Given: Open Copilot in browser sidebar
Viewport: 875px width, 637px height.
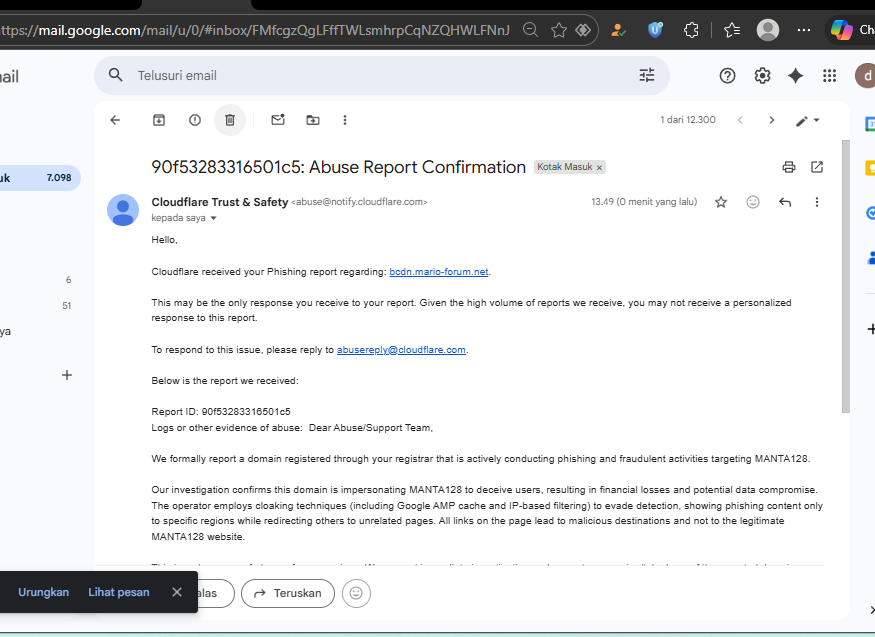Looking at the screenshot, I should [x=852, y=30].
